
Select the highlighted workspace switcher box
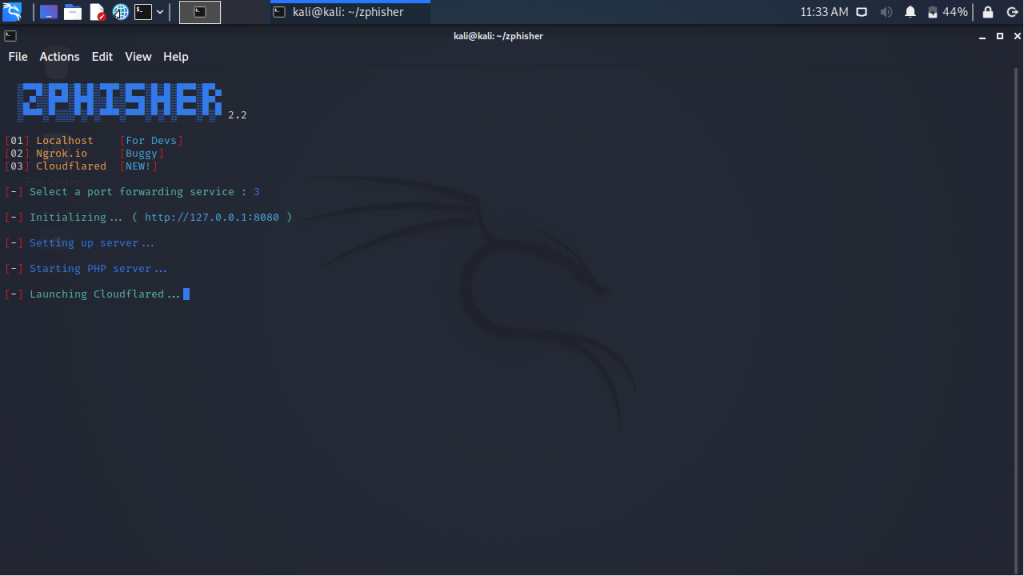click(200, 12)
